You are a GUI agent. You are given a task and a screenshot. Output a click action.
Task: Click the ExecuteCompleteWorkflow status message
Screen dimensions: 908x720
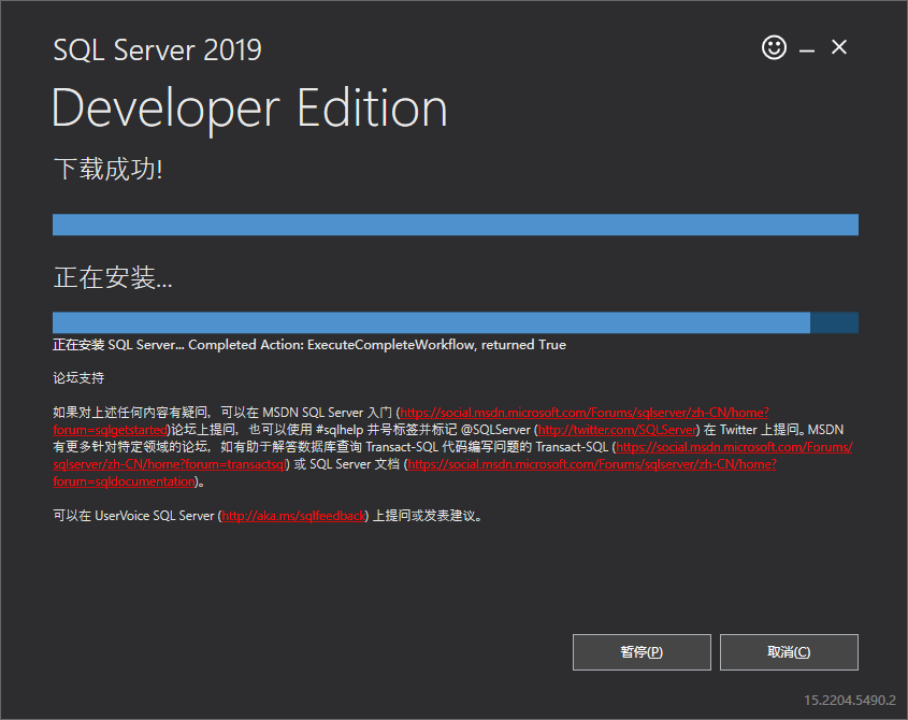(309, 345)
